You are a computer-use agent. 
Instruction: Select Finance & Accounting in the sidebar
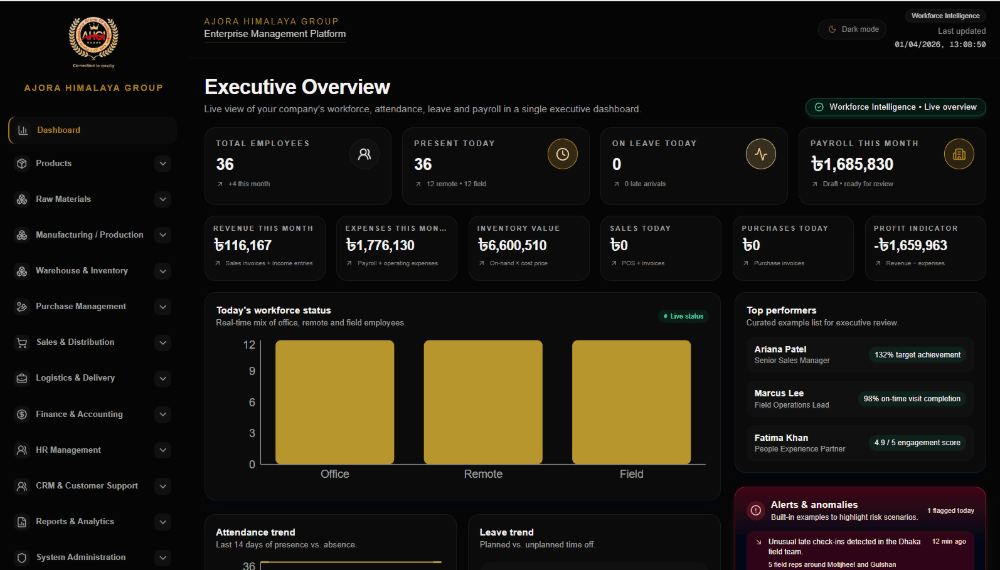(x=79, y=414)
